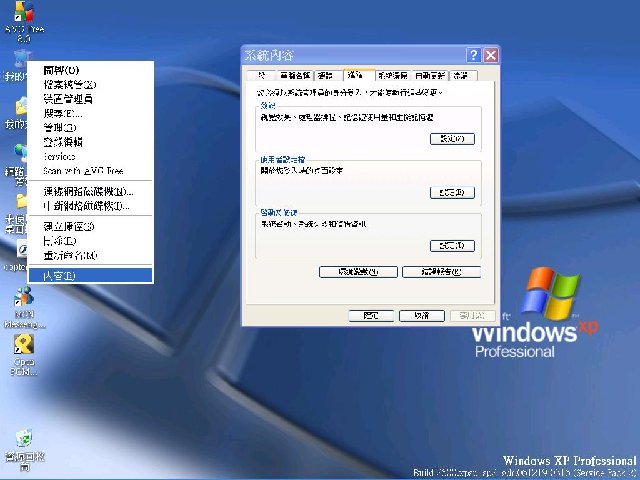Image resolution: width=640 pixels, height=480 pixels.
Task: Choose 檔案總管 Explorer in the context menu
Action: (90, 84)
